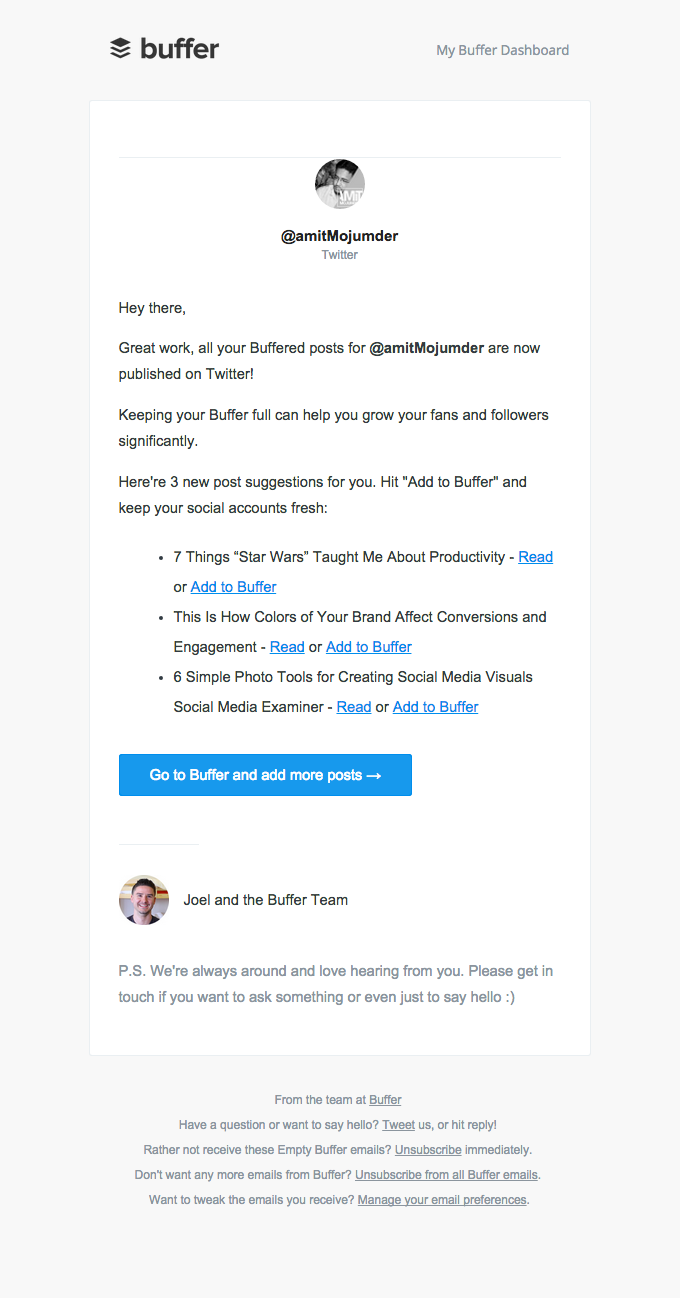Open the Buffer link in the footer

point(385,1099)
